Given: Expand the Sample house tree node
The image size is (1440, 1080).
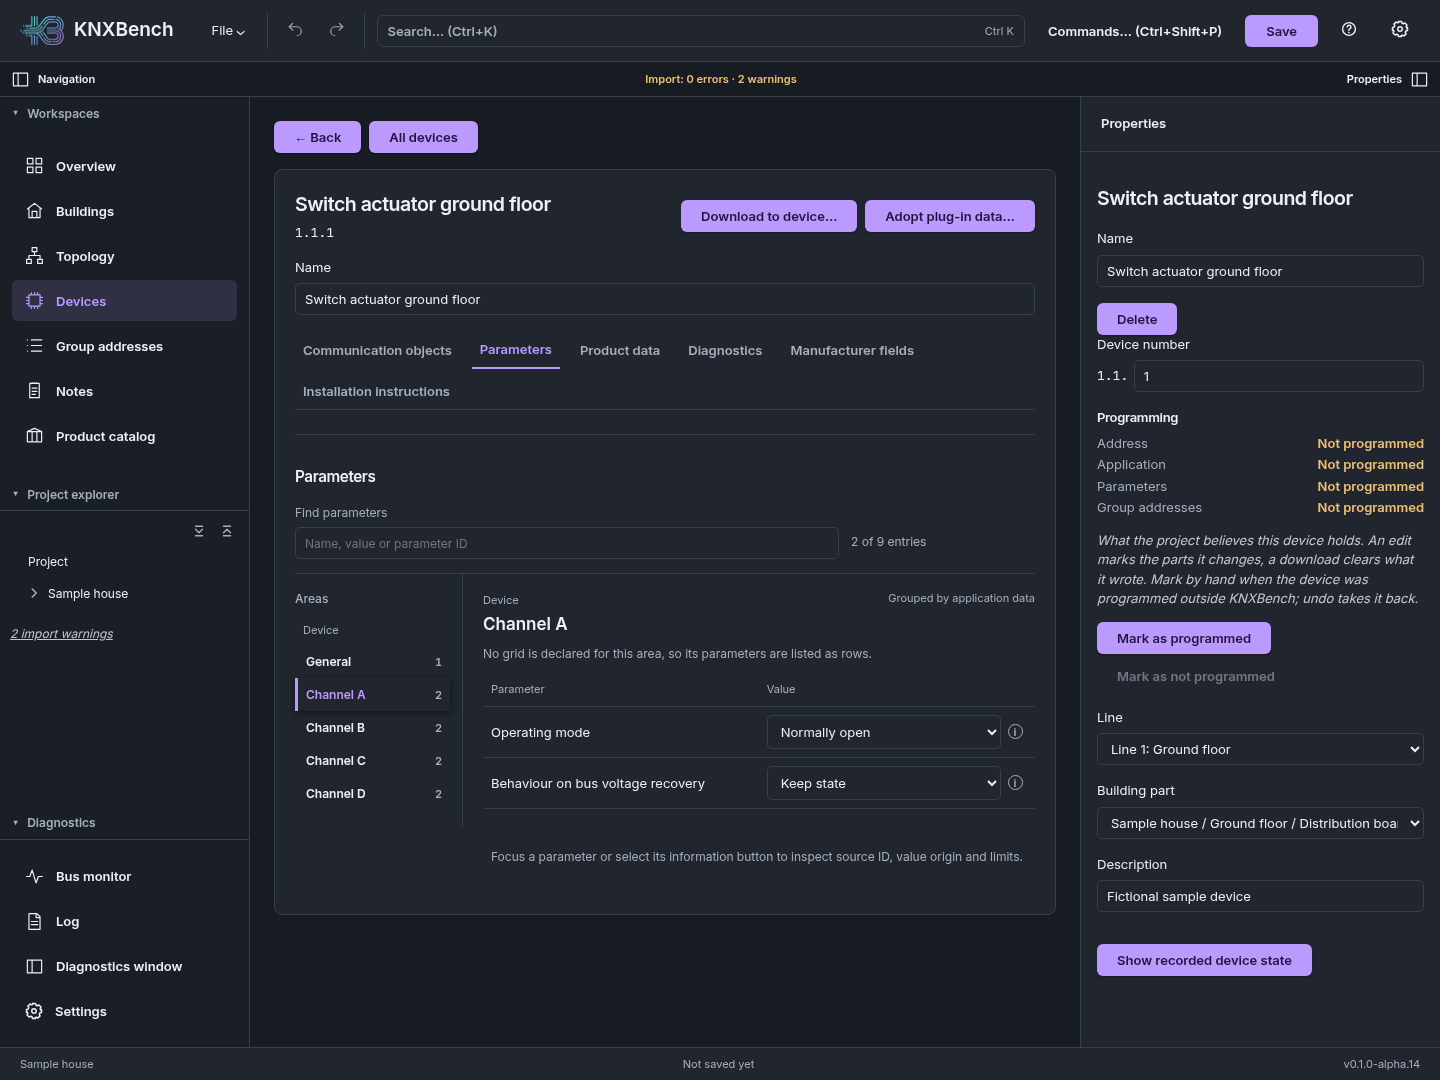Looking at the screenshot, I should coord(34,593).
